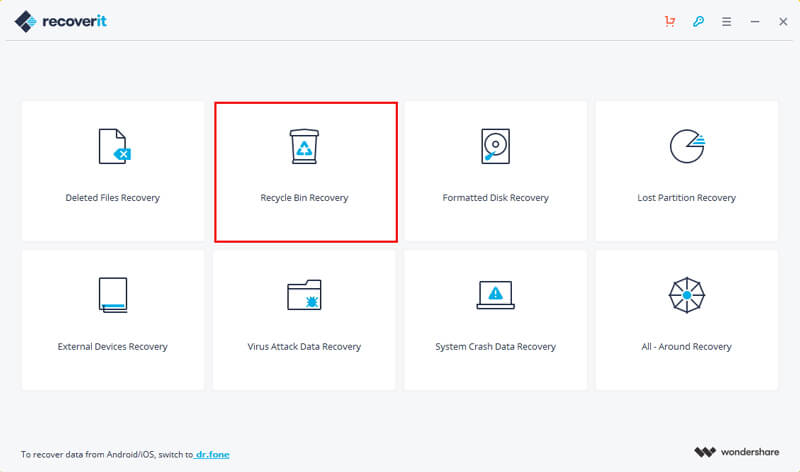
Task: Choose the Virus Attack Data Recovery label
Action: click(304, 346)
